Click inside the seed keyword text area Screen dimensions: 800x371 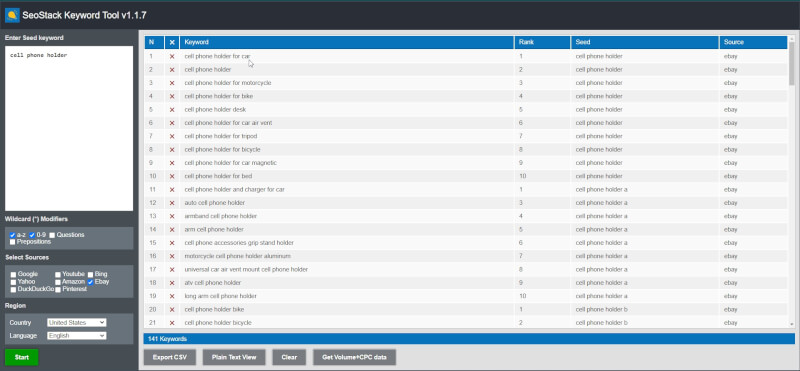click(69, 128)
